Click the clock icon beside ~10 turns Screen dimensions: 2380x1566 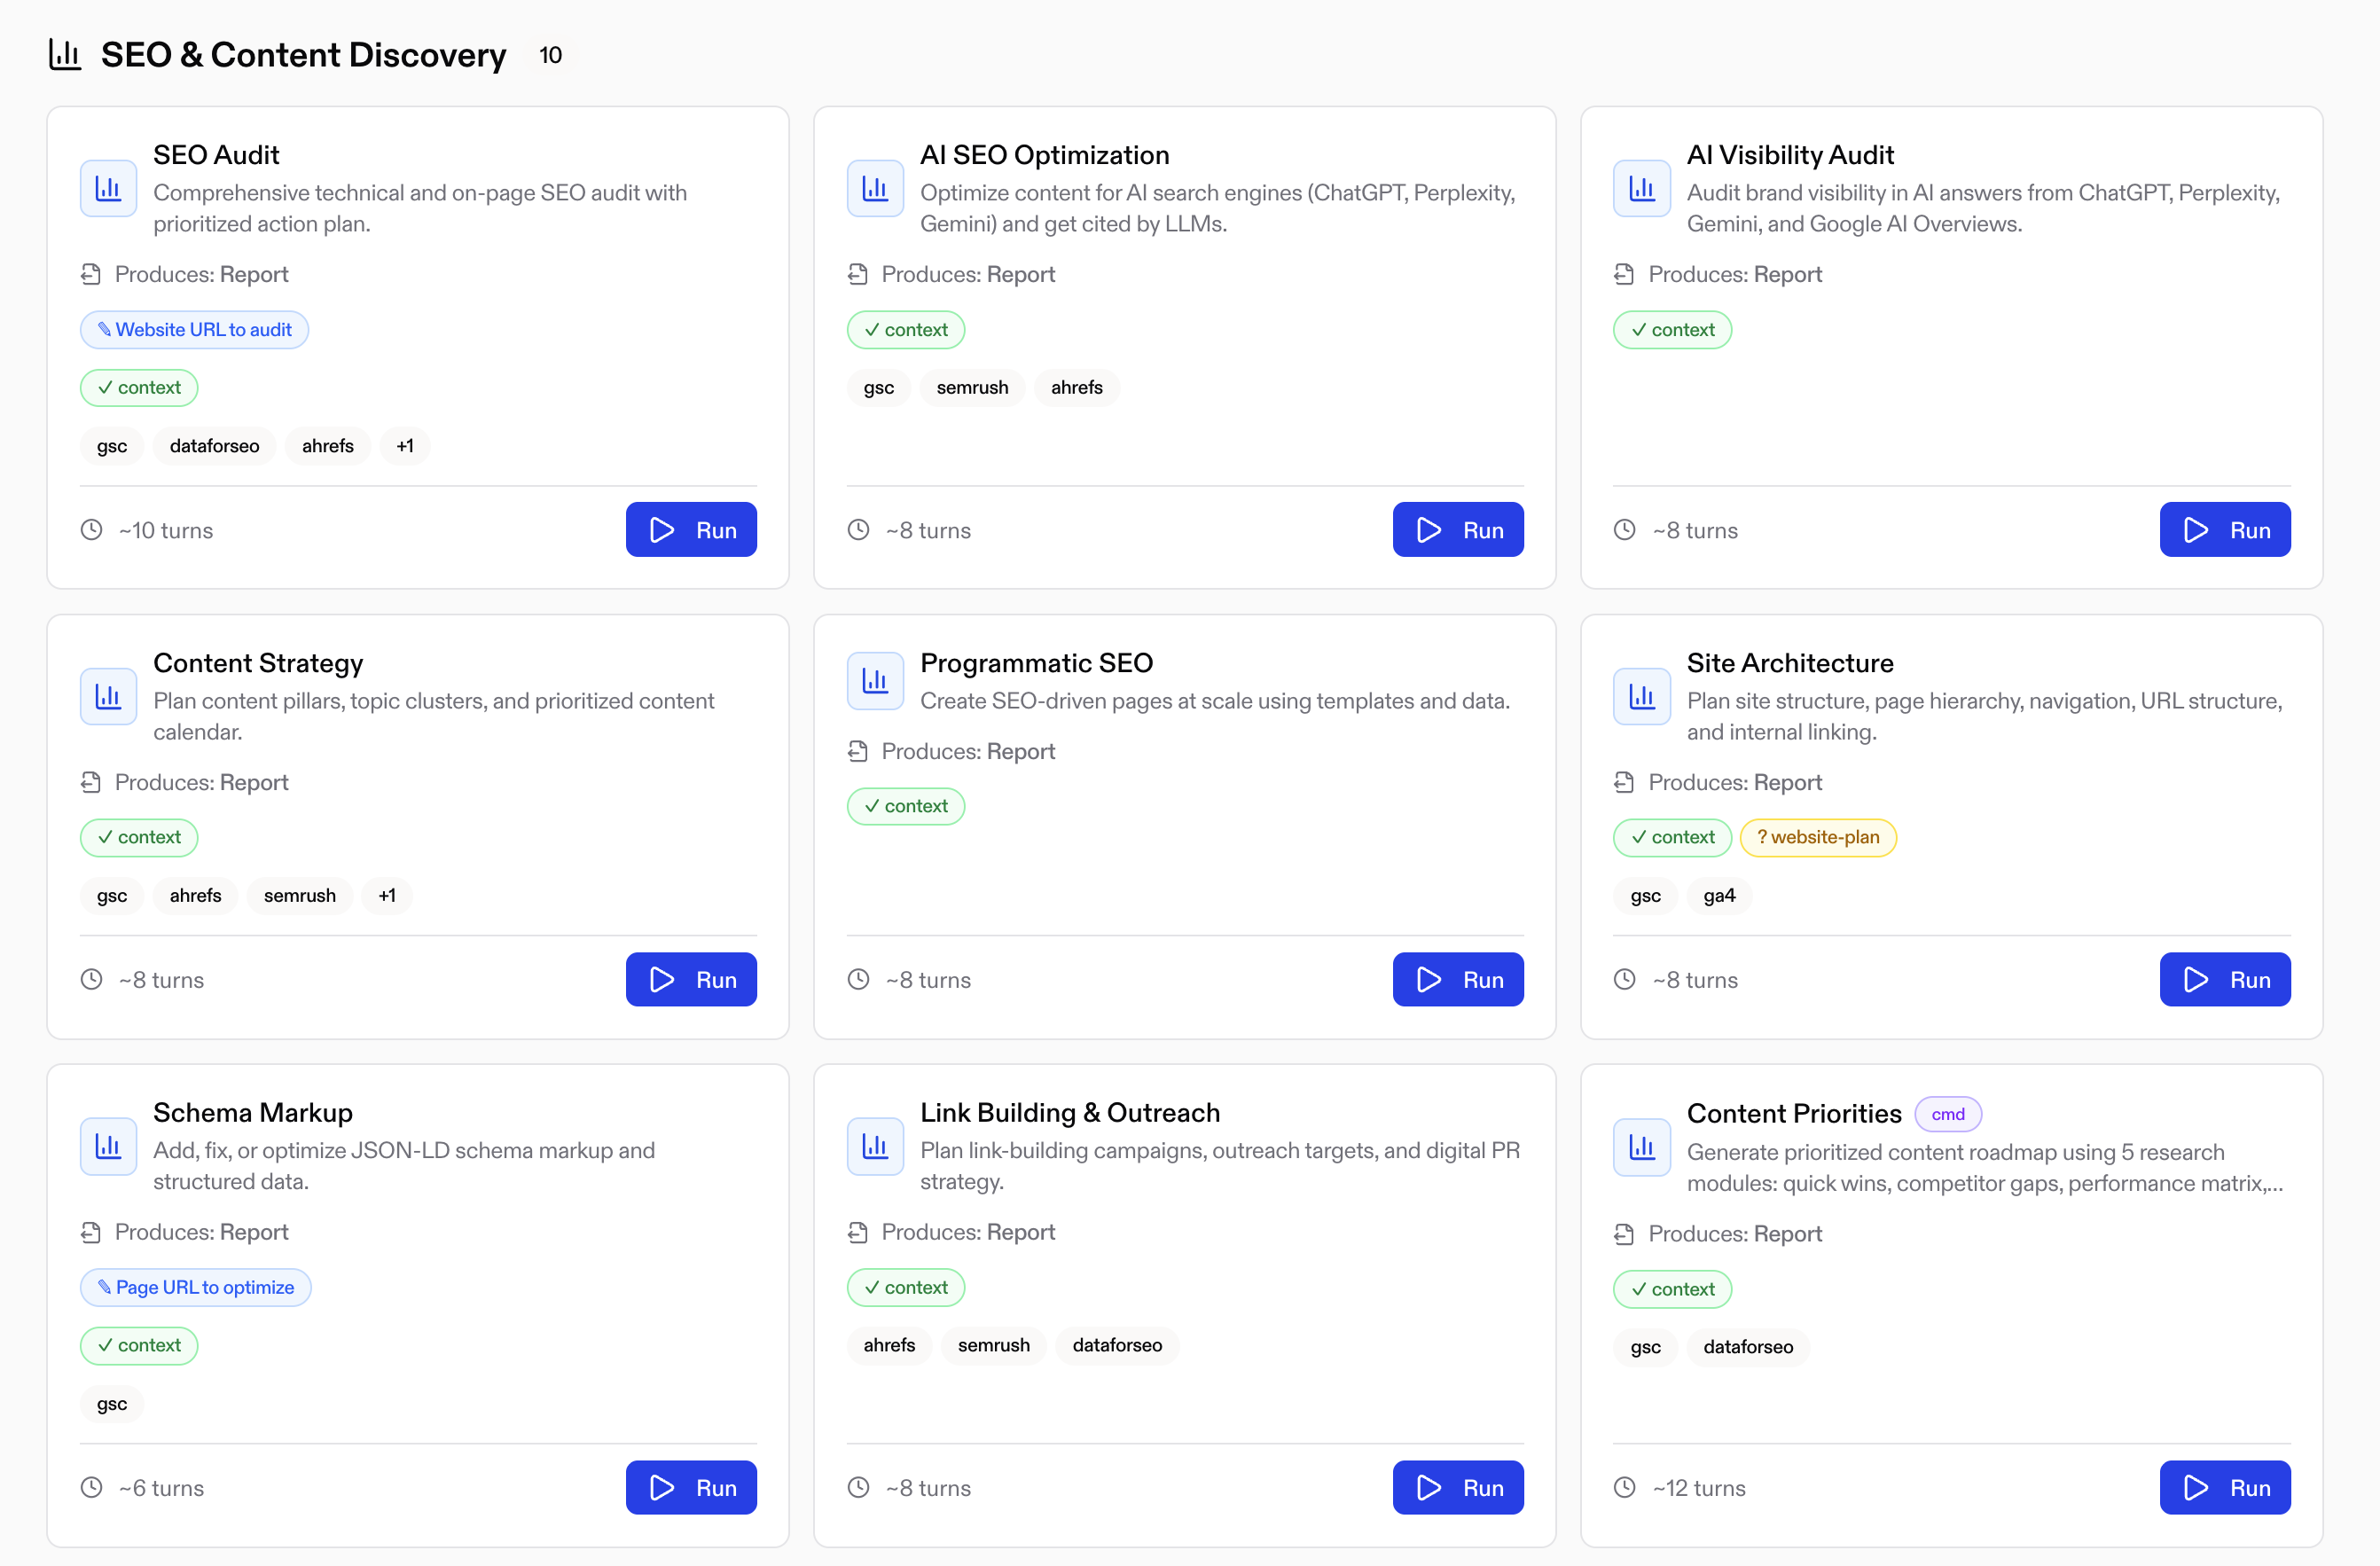[x=92, y=530]
